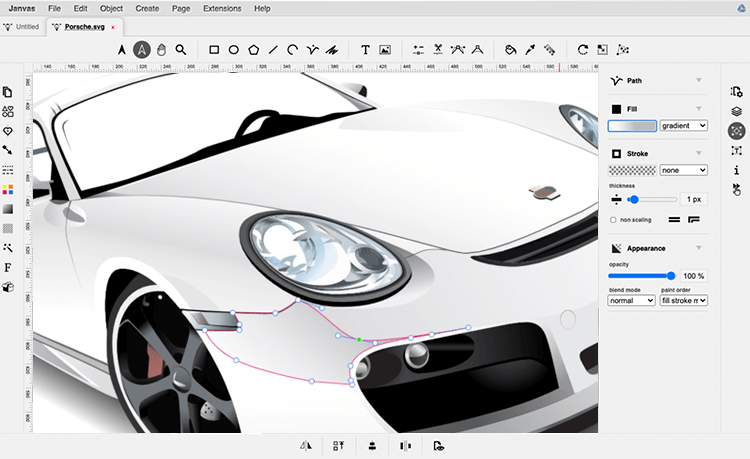This screenshot has width=750, height=459.
Task: Click the fill gradient preview swatch
Action: (x=632, y=126)
